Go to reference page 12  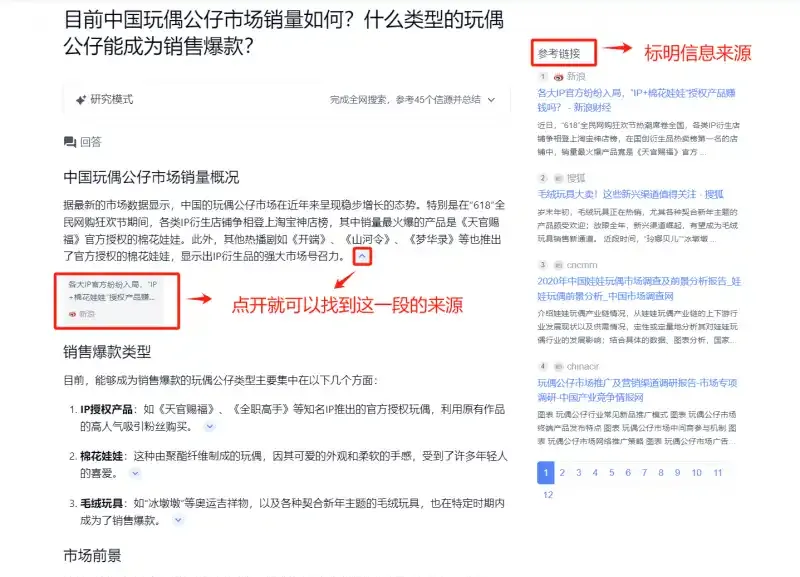(548, 495)
